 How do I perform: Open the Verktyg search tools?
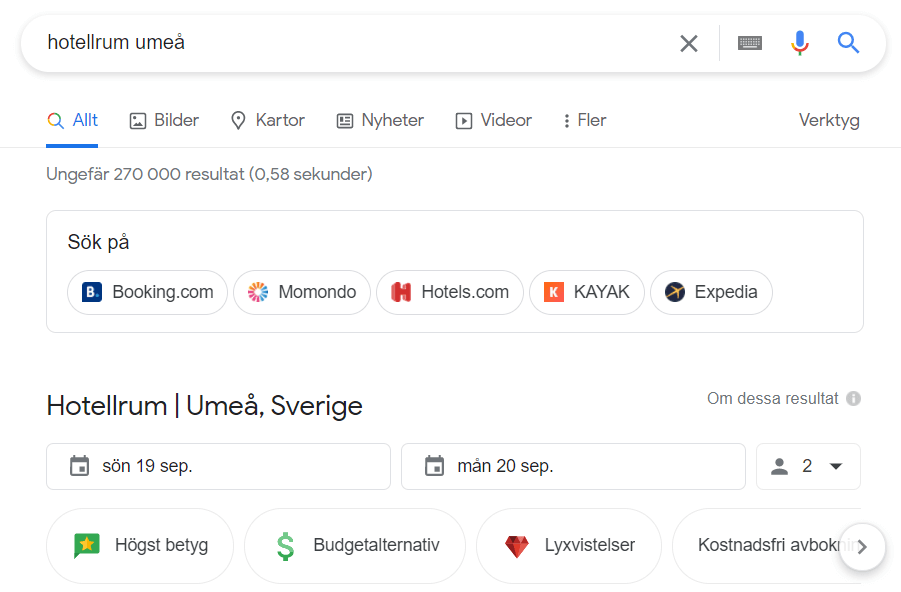click(x=829, y=121)
